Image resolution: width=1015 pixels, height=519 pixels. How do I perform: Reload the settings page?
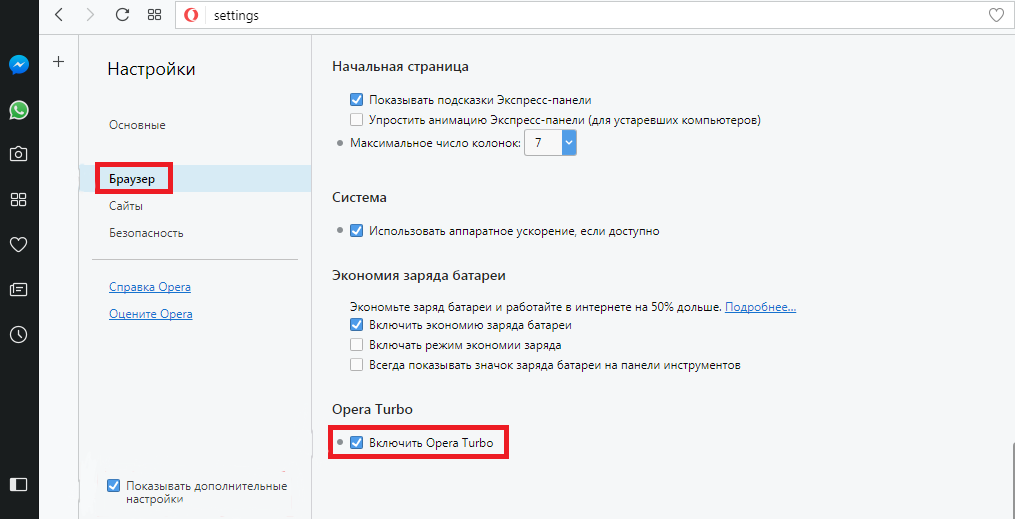point(123,15)
